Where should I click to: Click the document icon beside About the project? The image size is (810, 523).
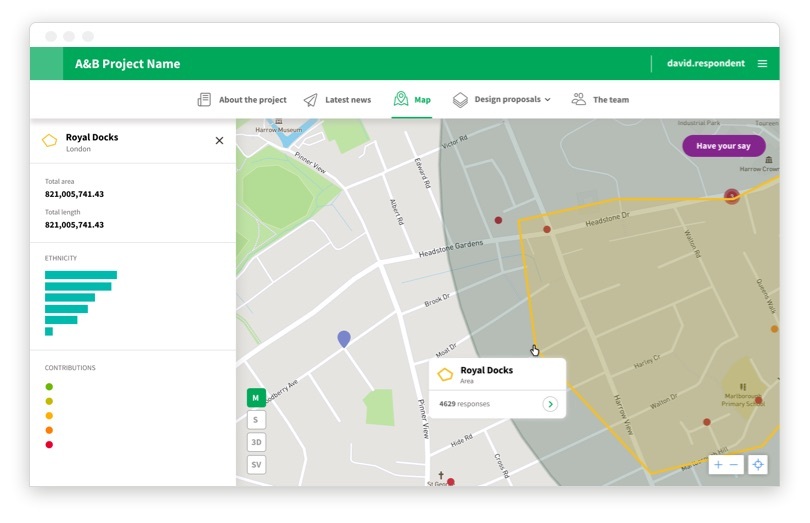pos(204,99)
